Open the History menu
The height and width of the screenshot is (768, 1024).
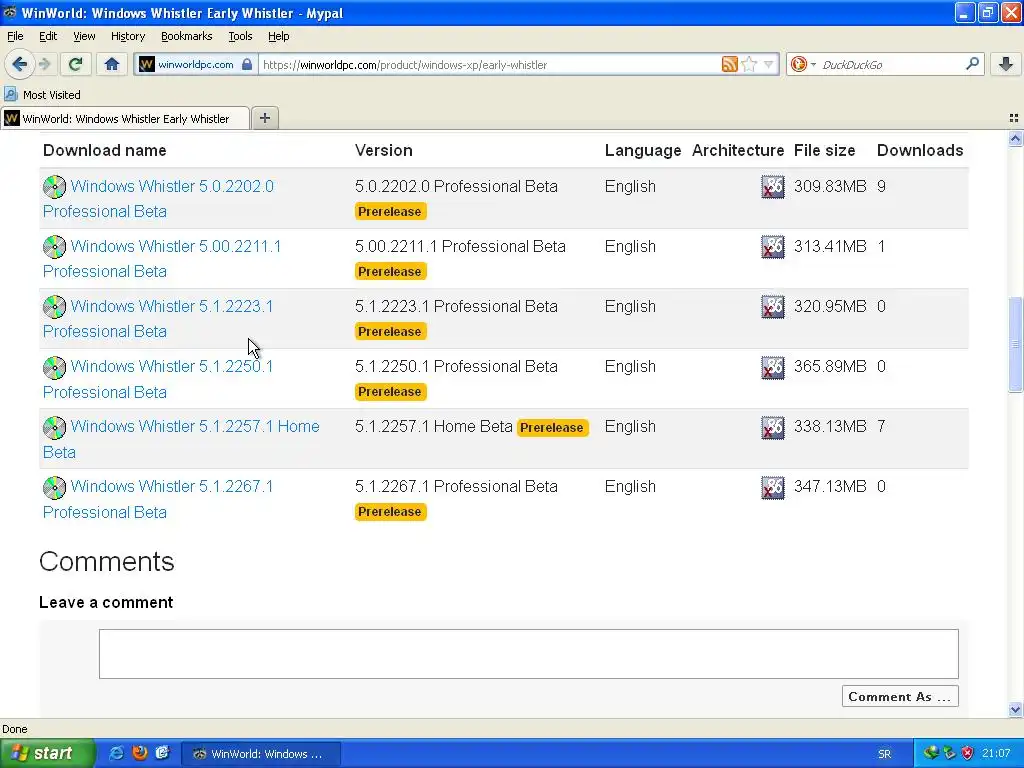128,36
